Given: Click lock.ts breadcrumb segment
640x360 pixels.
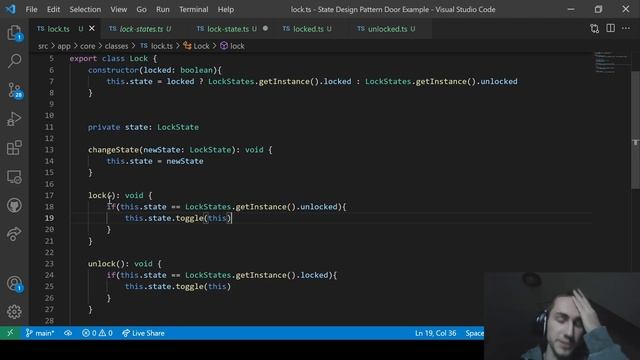Looking at the screenshot, I should click(x=157, y=46).
